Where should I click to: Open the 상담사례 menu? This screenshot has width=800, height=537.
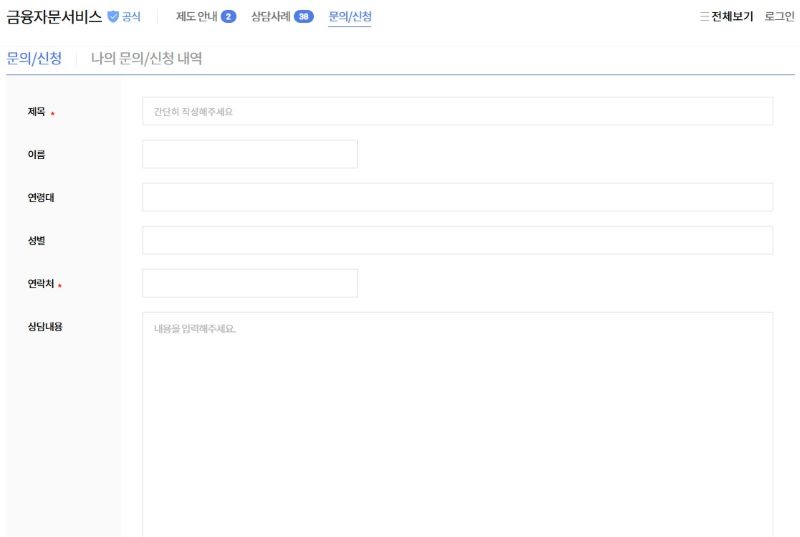[271, 17]
